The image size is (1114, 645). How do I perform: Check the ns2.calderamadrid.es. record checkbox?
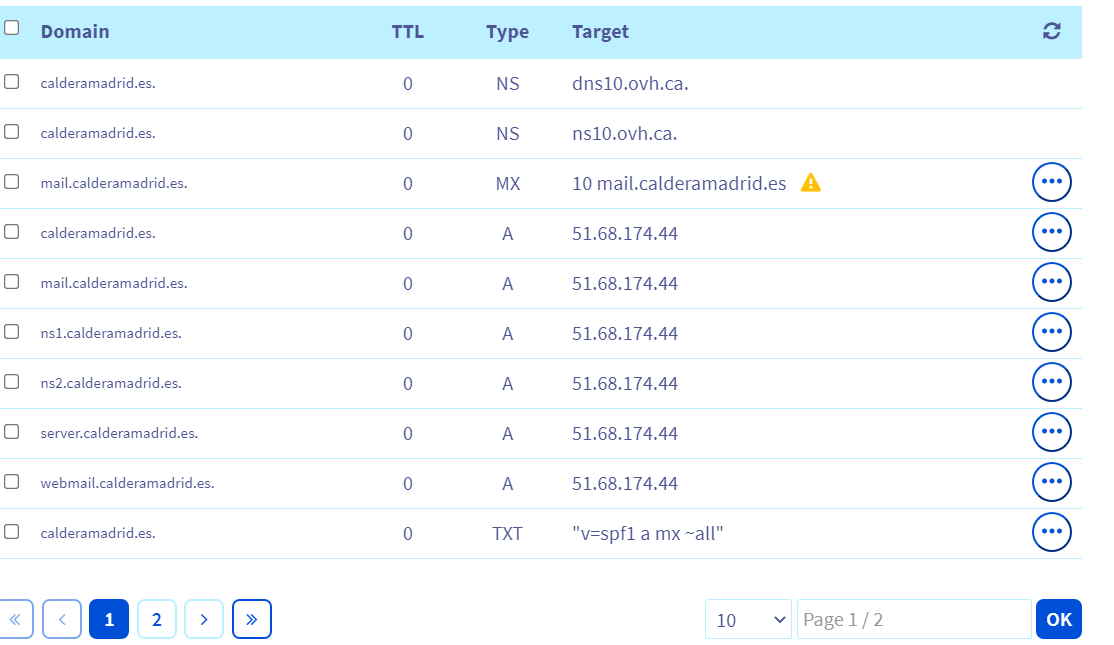[12, 382]
